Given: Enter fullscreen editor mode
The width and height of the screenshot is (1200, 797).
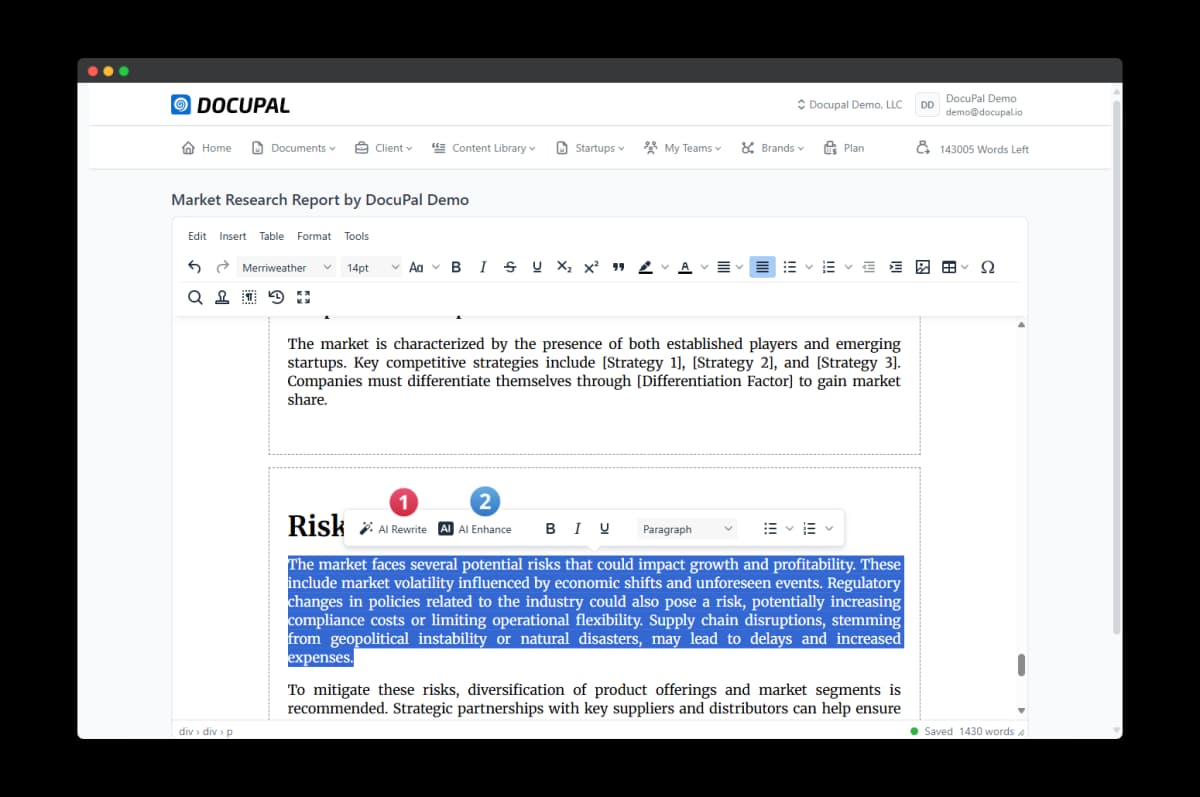Looking at the screenshot, I should [x=304, y=297].
